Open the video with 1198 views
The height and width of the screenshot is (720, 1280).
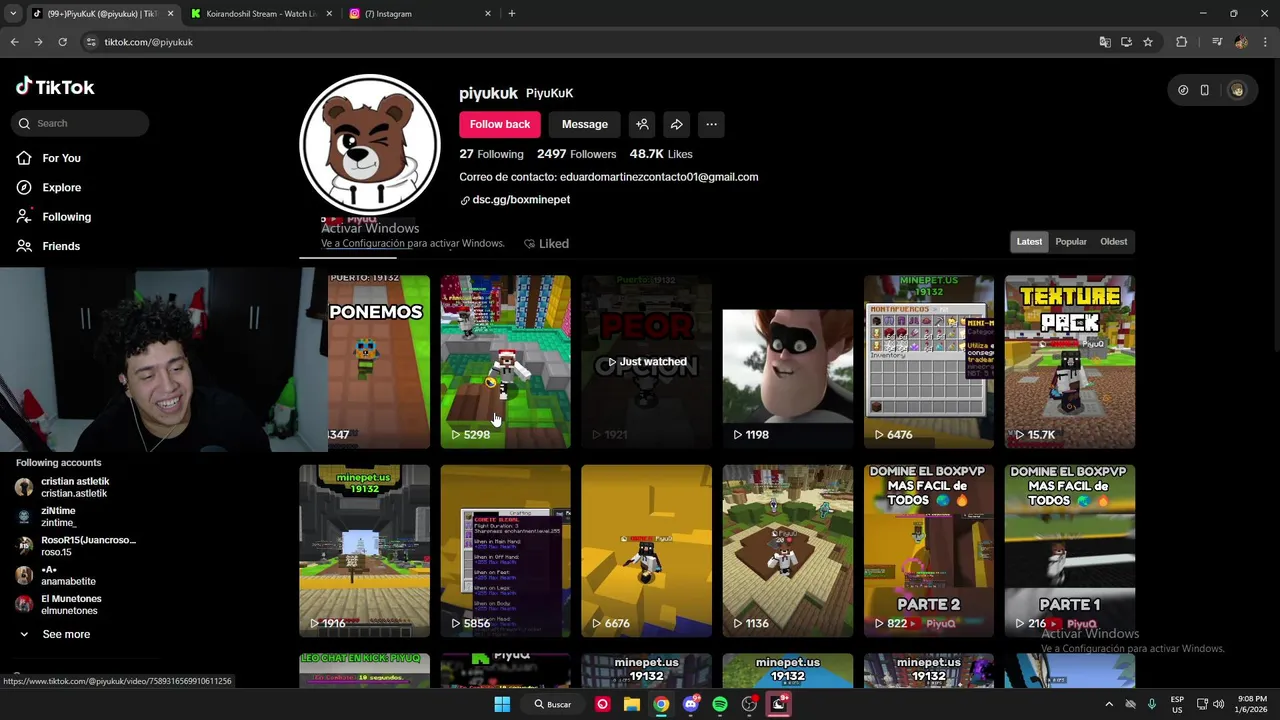[788, 361]
